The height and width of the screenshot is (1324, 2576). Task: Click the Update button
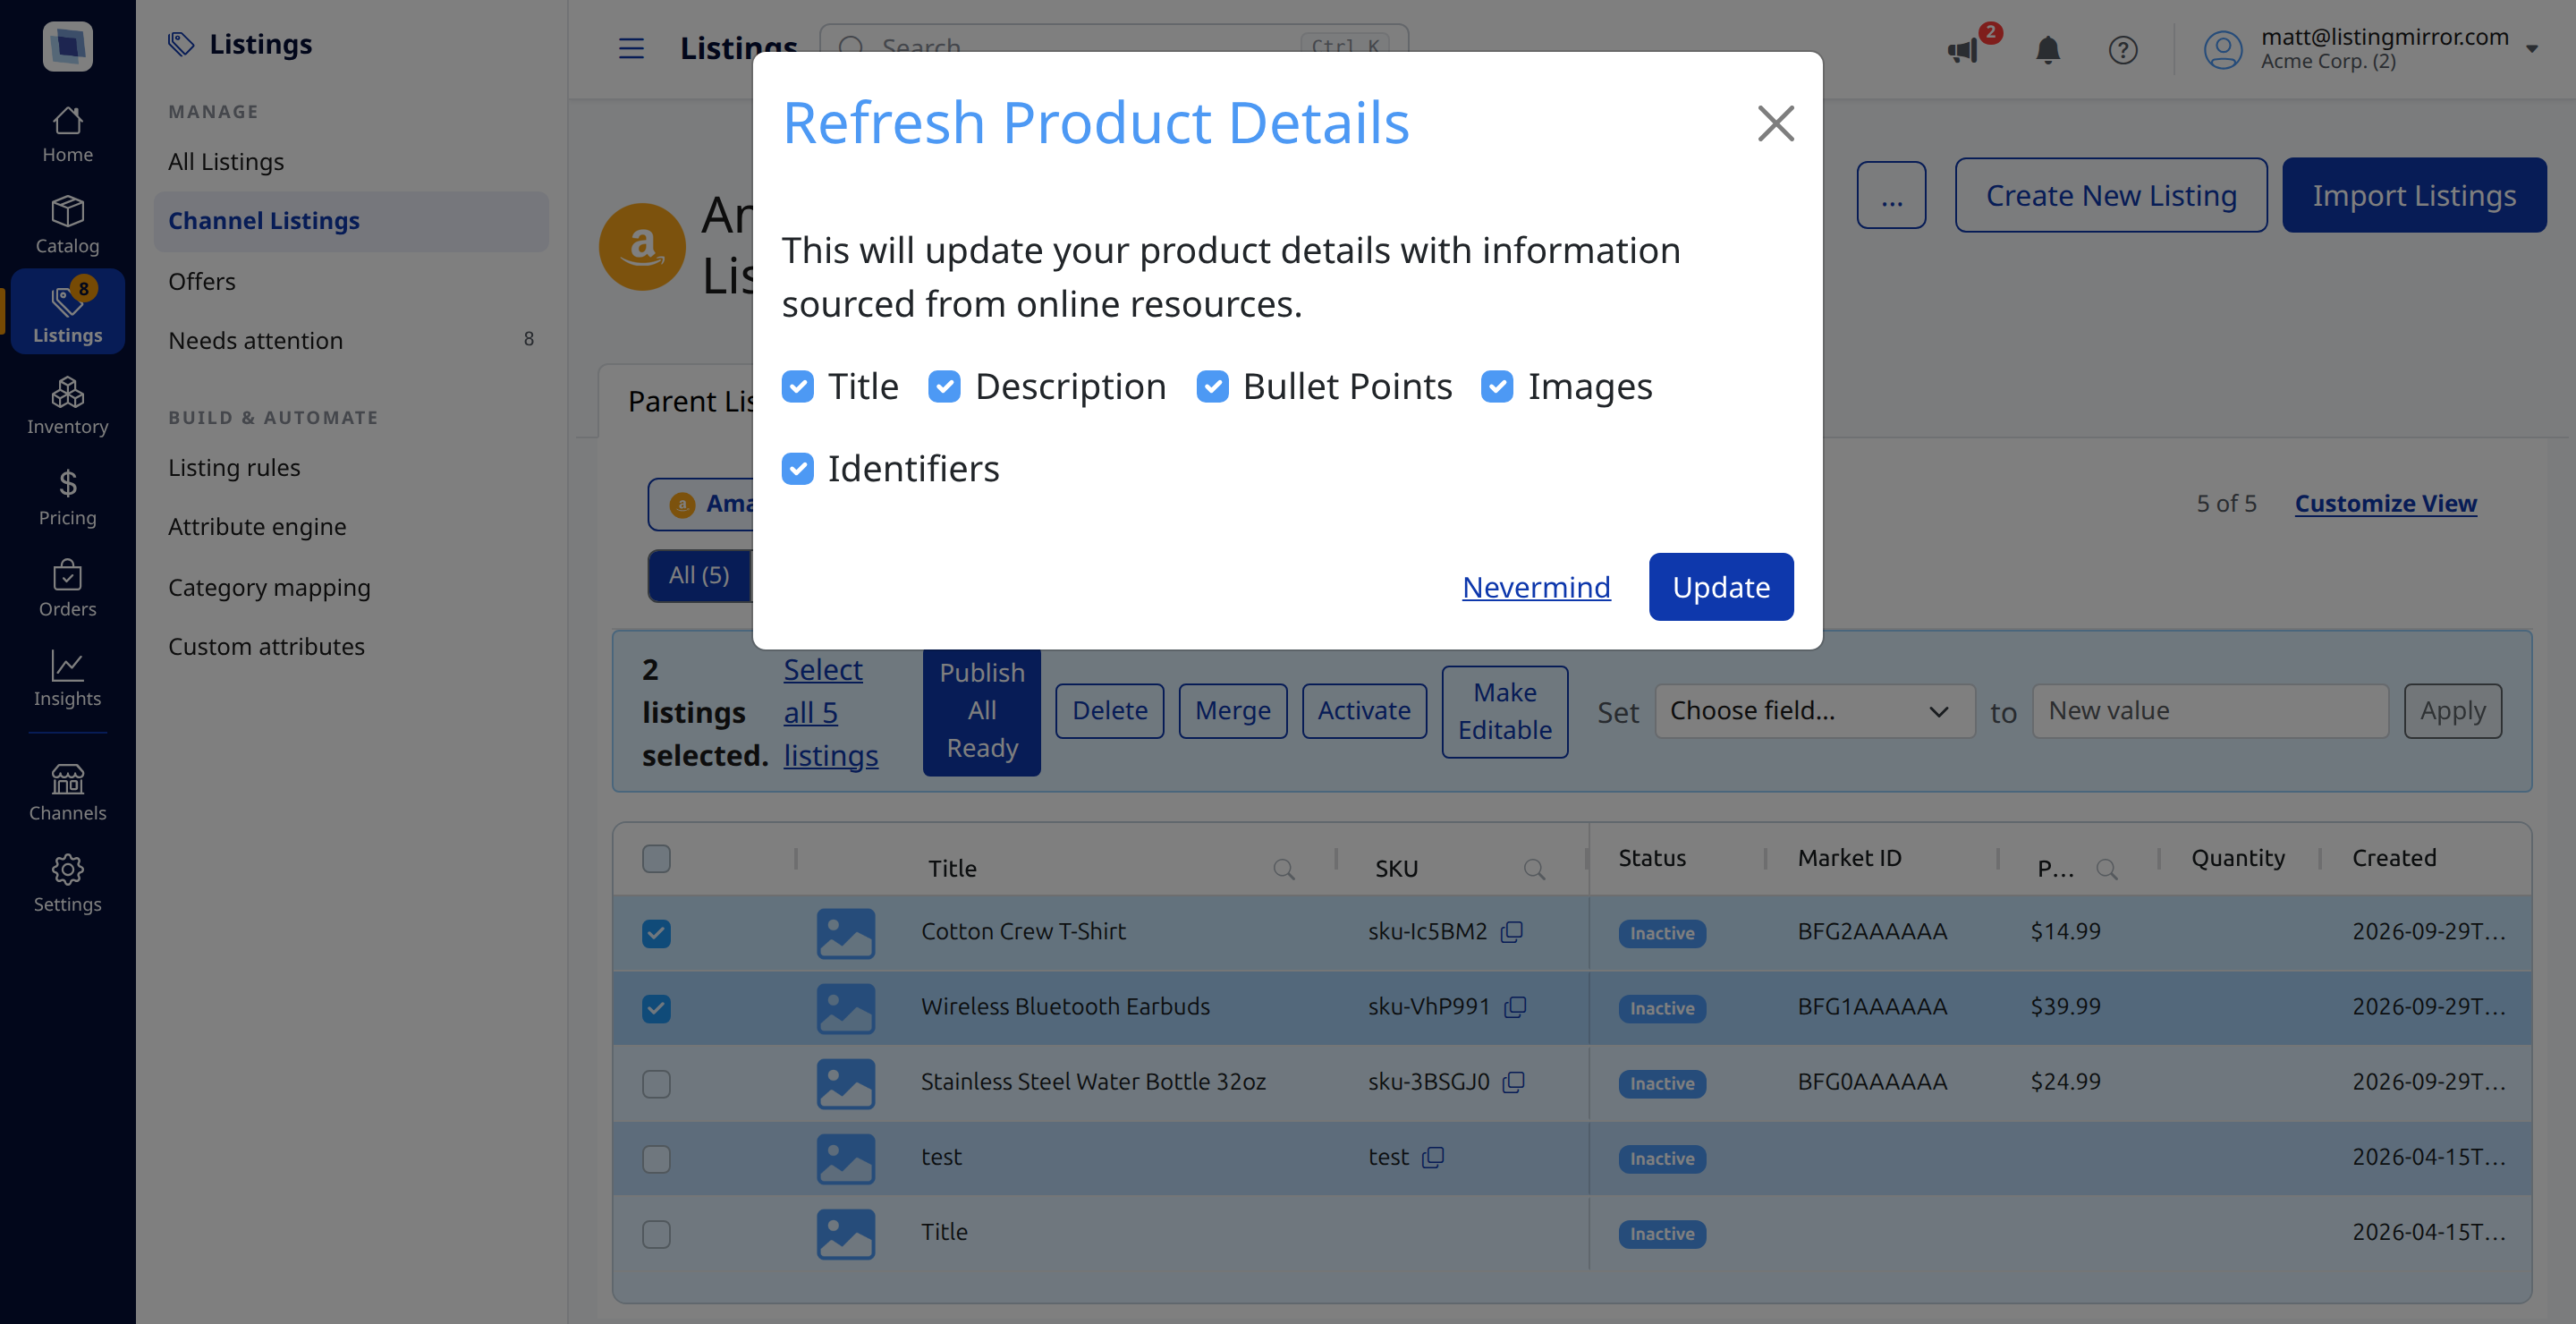[1721, 586]
